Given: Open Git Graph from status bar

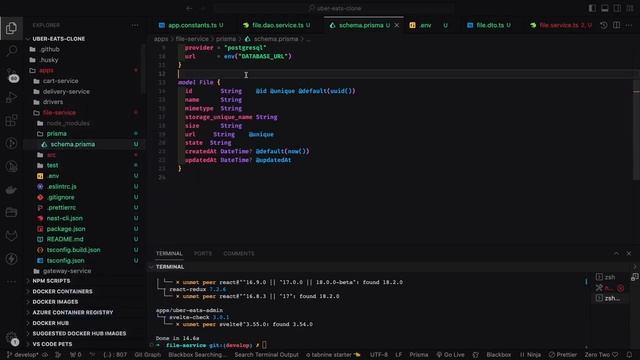Looking at the screenshot, I should click(x=148, y=355).
